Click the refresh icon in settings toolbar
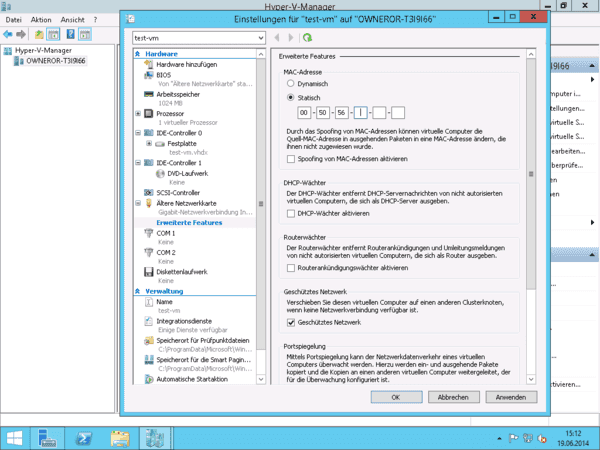This screenshot has width=600, height=450. pyautogui.click(x=307, y=38)
